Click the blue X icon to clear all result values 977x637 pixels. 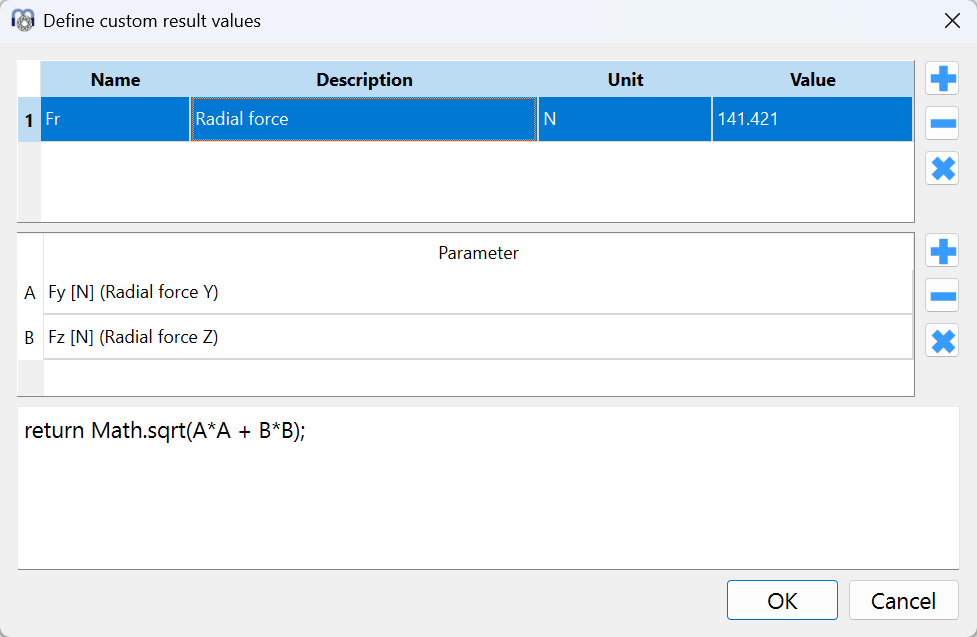point(941,168)
